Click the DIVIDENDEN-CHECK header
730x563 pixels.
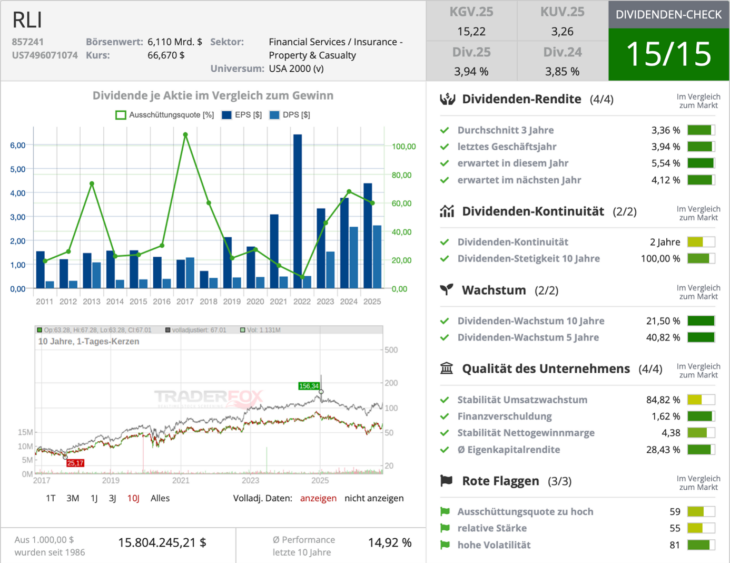point(669,14)
